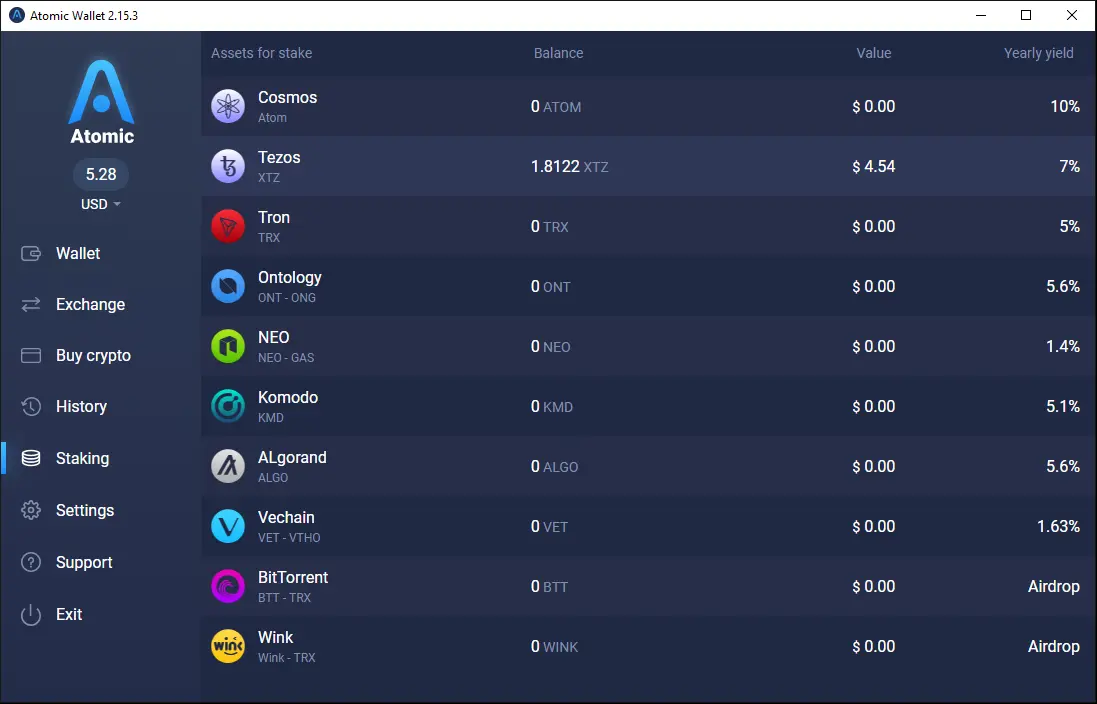Click the Staking coins icon

pos(31,458)
